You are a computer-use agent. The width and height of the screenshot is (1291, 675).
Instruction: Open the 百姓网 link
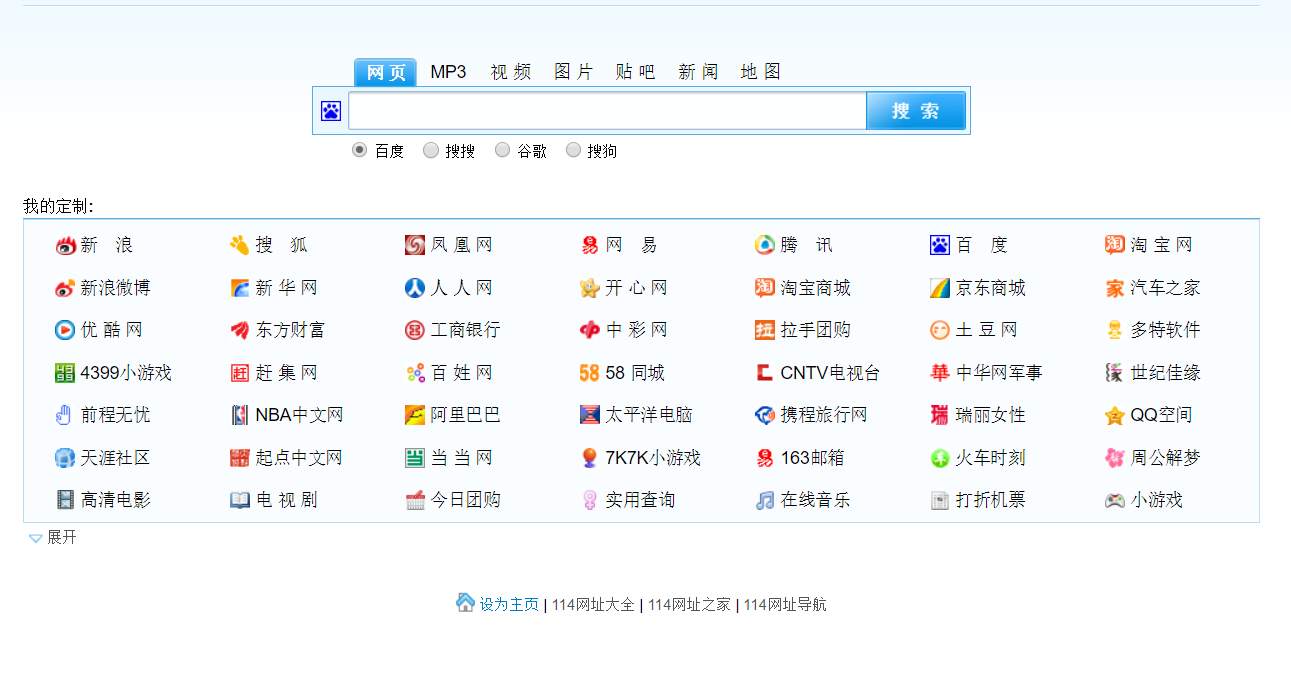pyautogui.click(x=462, y=373)
